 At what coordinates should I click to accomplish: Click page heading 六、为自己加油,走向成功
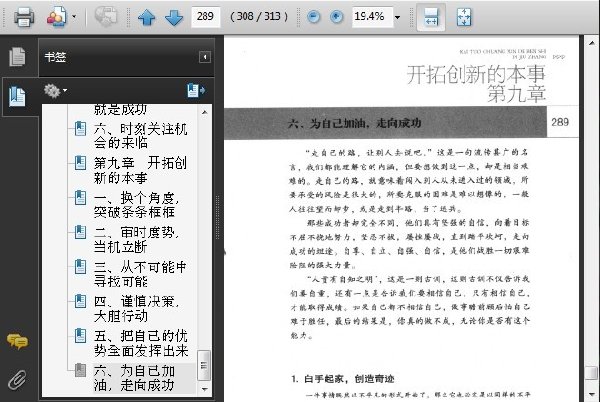354,123
